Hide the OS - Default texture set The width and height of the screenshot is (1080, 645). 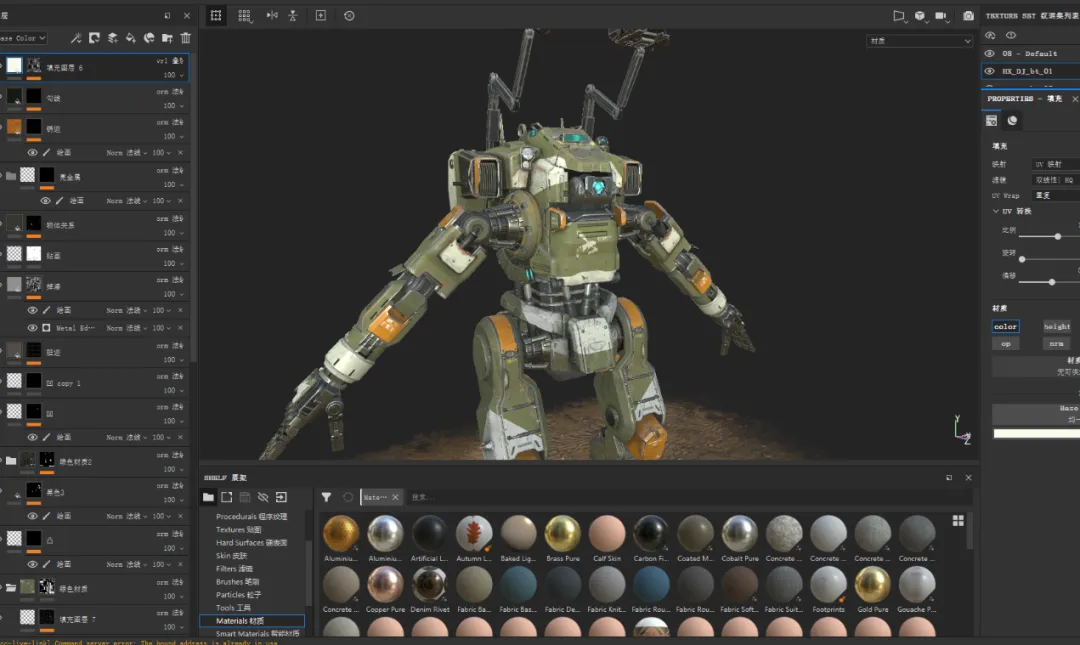(990, 53)
